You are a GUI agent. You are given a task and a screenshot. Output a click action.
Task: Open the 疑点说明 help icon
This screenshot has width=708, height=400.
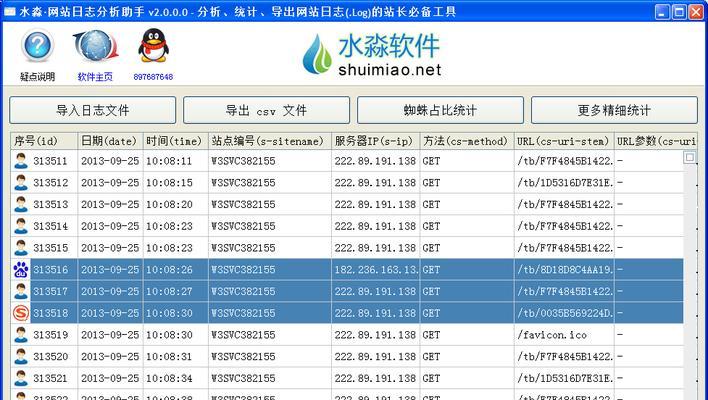37,45
